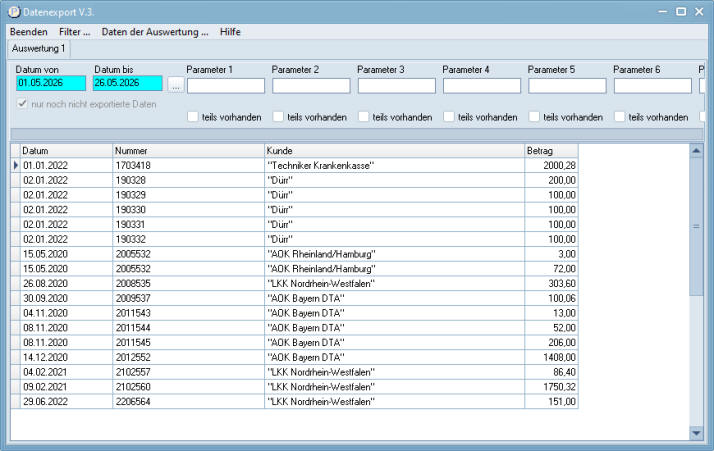Click Beenden to quit the application
714x451 pixels.
coord(29,32)
